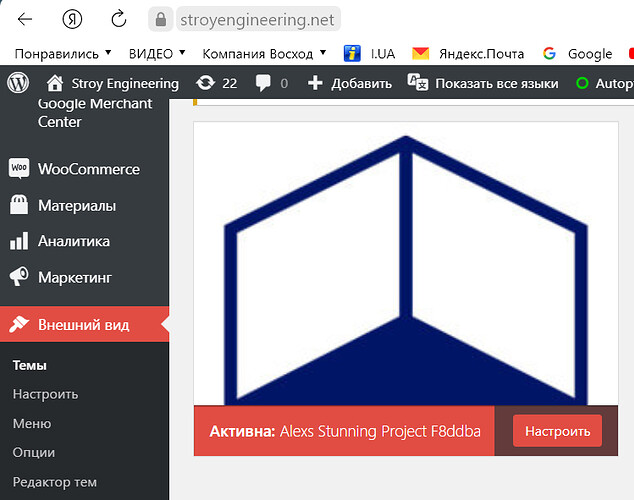The height and width of the screenshot is (500, 634).
Task: Open Google Merchant Center menu item
Action: point(95,113)
